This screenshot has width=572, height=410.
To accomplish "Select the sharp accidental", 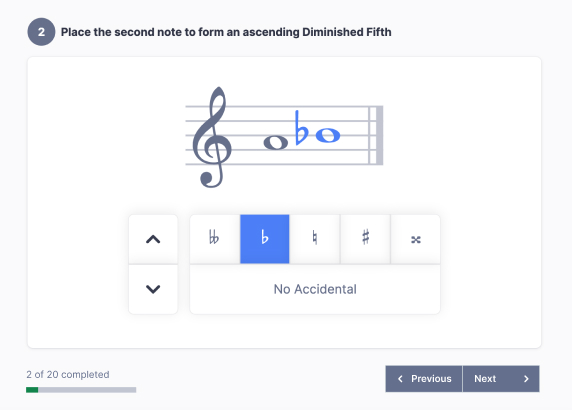I will click(365, 239).
